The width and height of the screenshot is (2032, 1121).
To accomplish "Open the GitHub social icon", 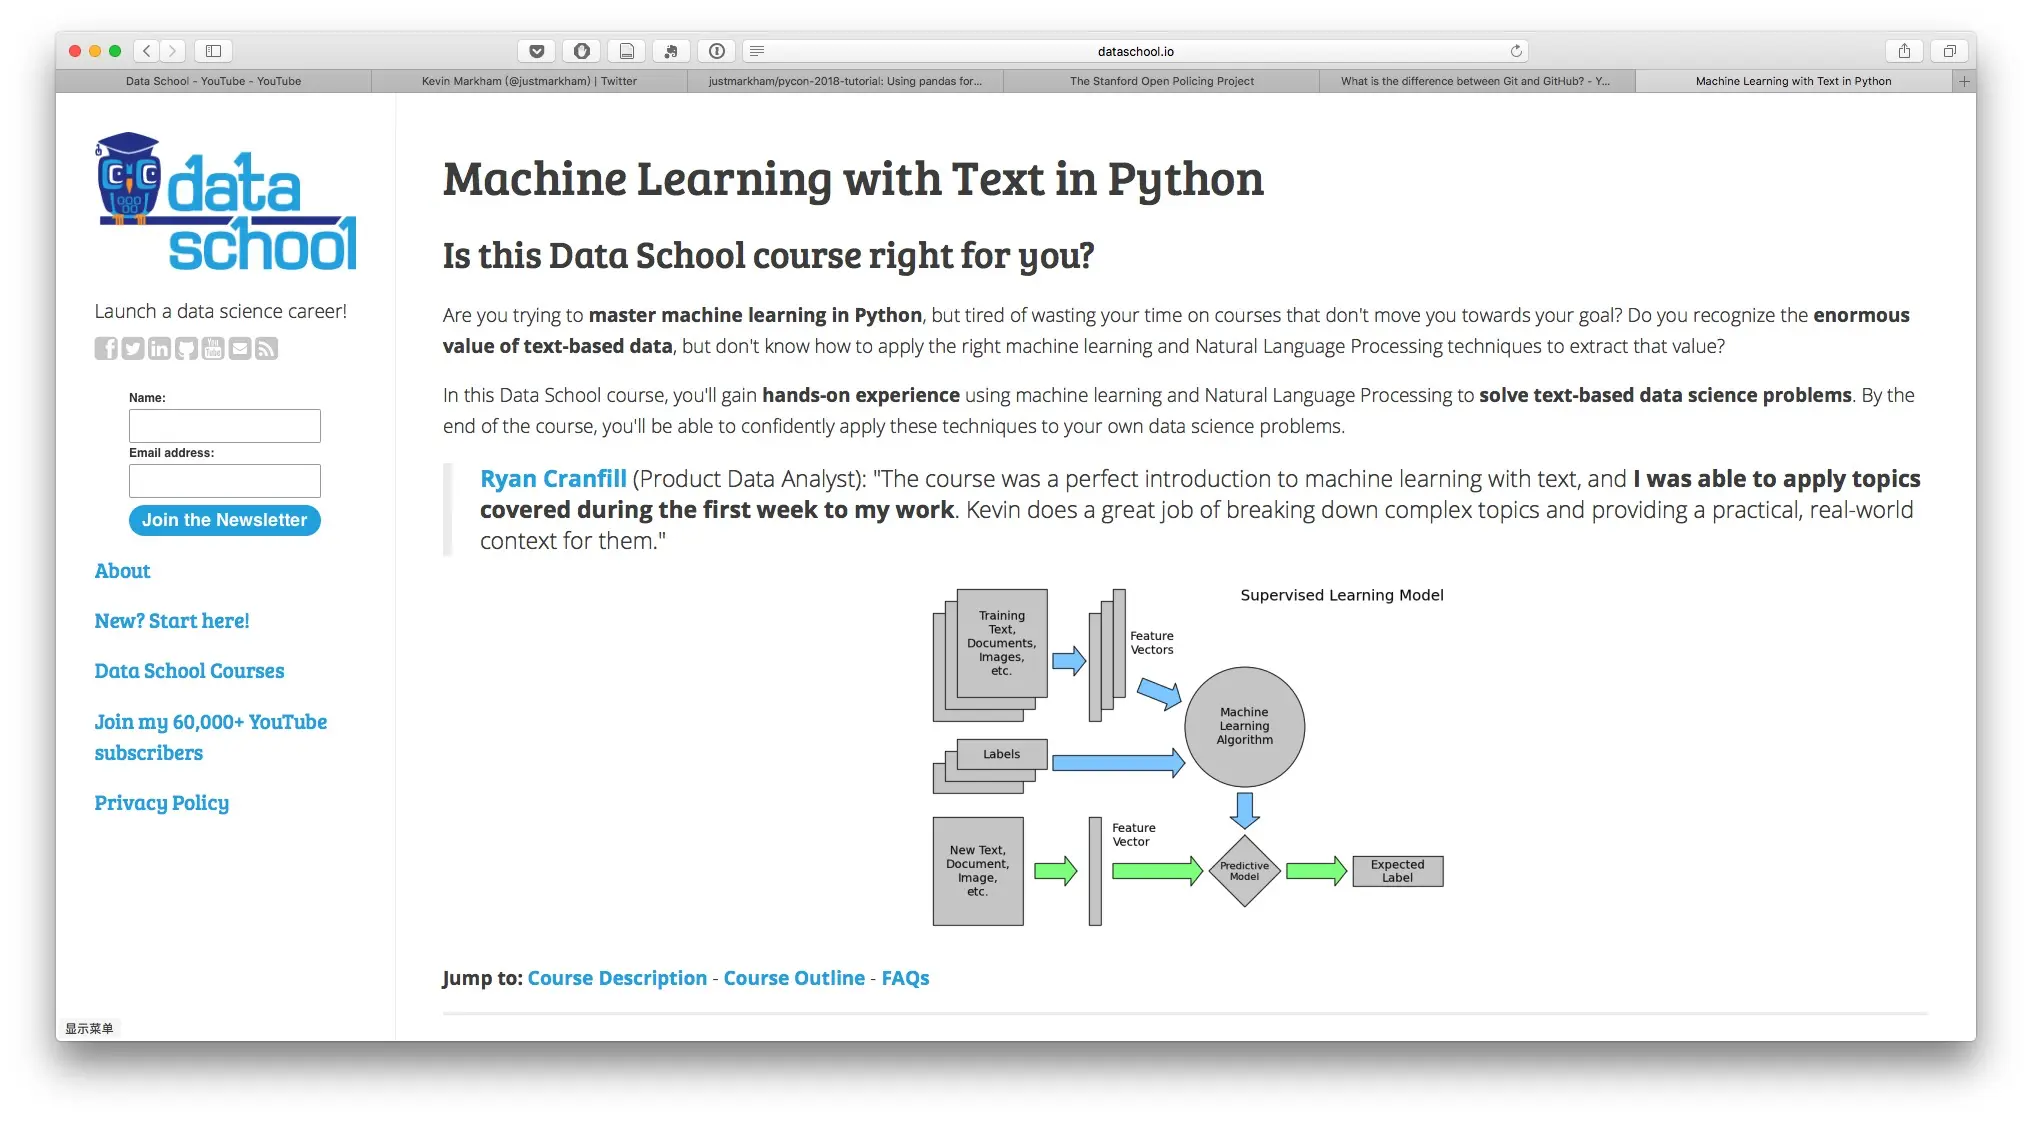I will coord(186,348).
